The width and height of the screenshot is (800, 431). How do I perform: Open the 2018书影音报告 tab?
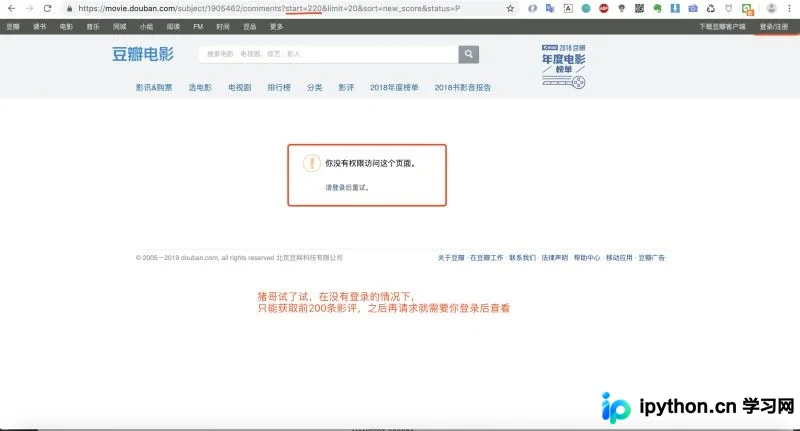coord(462,88)
